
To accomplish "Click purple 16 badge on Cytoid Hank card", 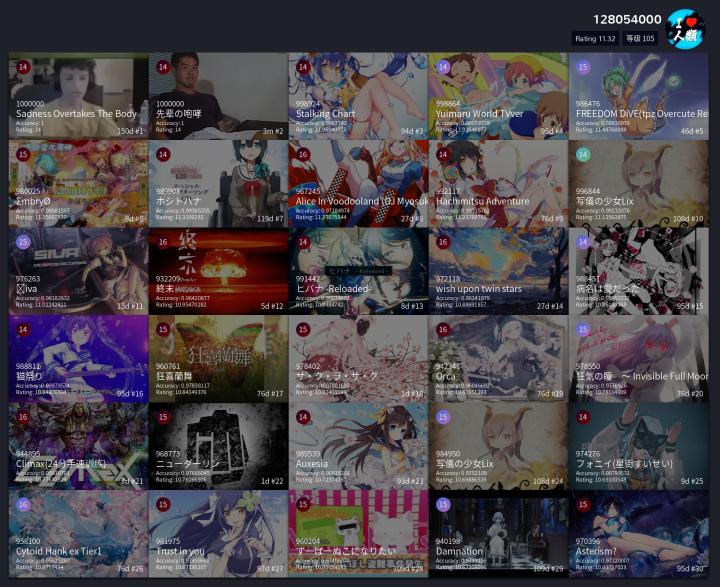I will pos(23,504).
